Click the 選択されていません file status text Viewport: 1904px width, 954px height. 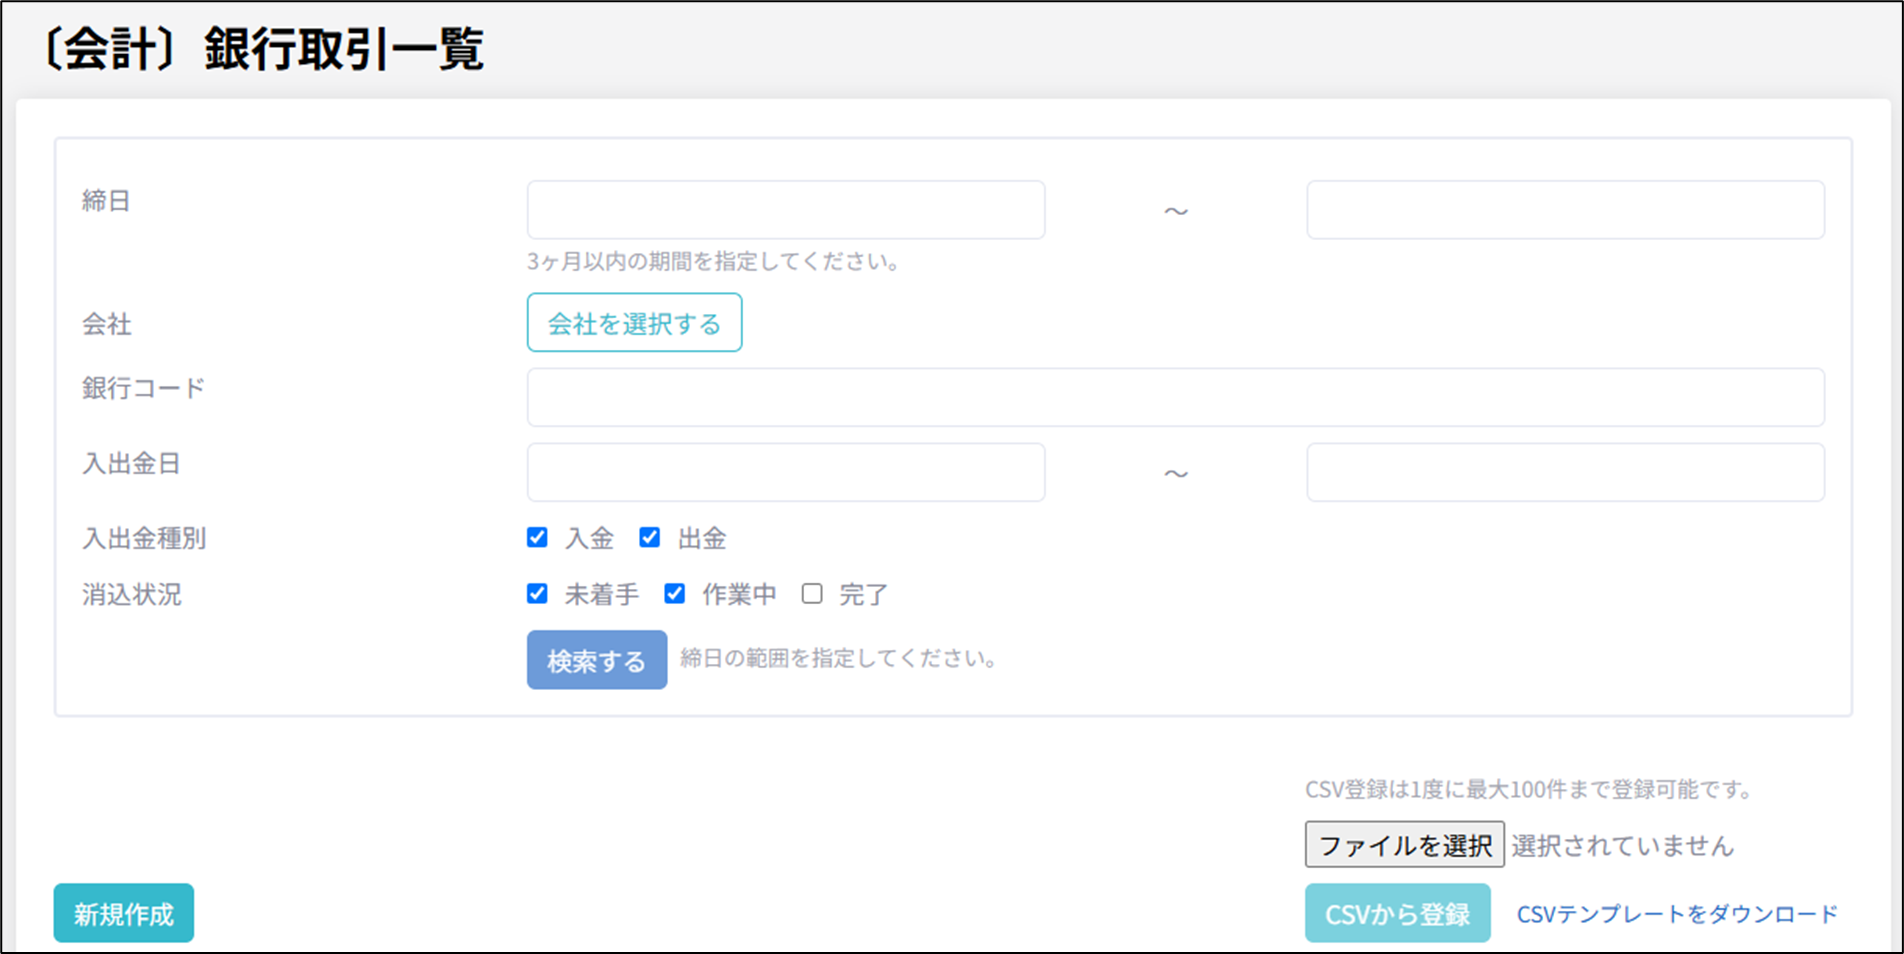click(1622, 846)
